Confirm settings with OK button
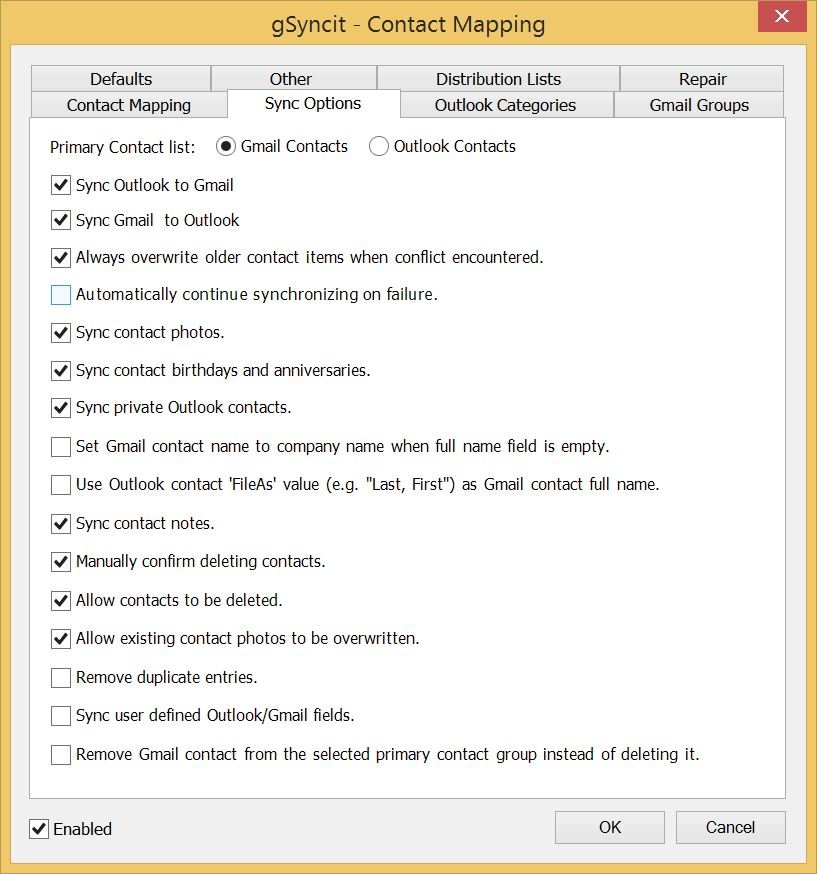817x874 pixels. 610,827
